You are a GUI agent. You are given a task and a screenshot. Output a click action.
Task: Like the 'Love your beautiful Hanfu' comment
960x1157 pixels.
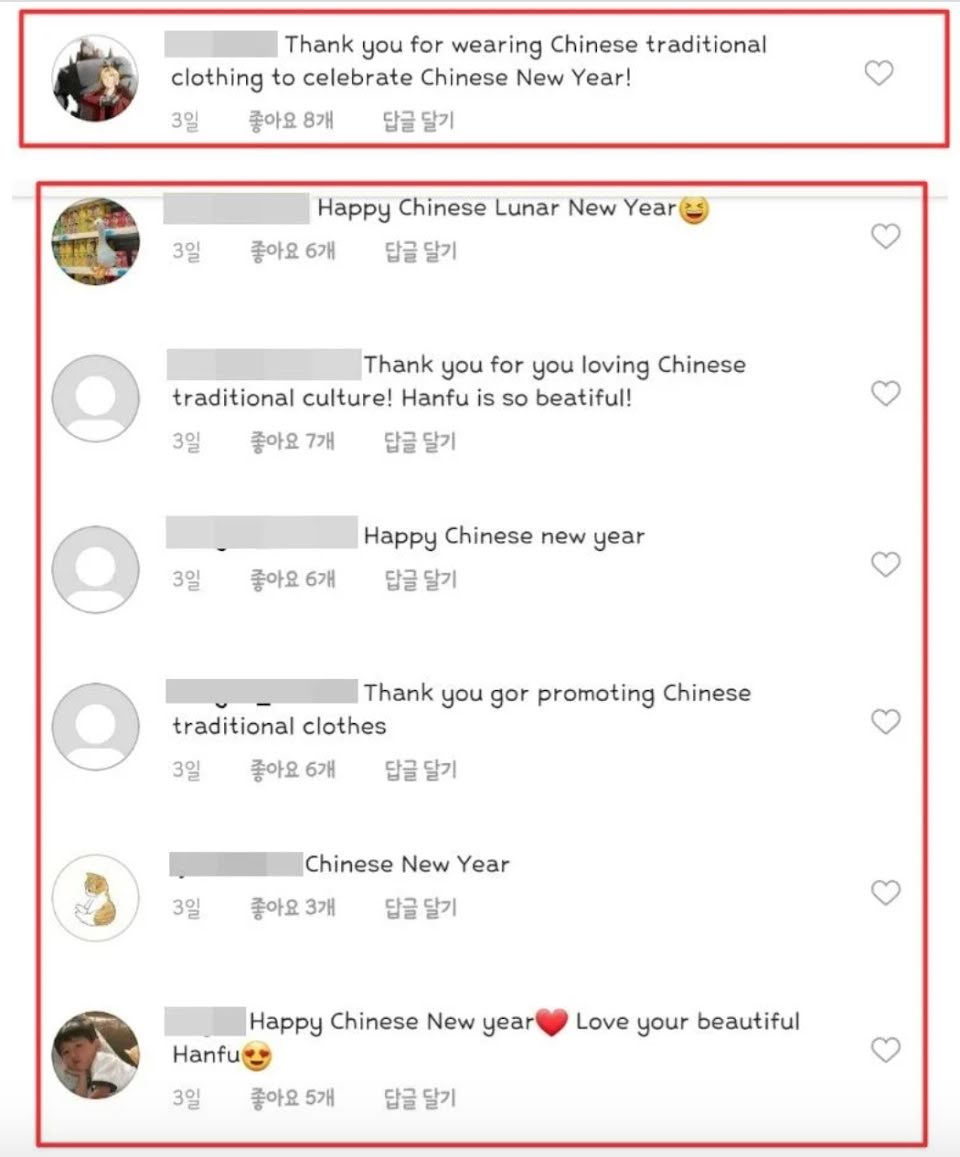click(885, 1049)
